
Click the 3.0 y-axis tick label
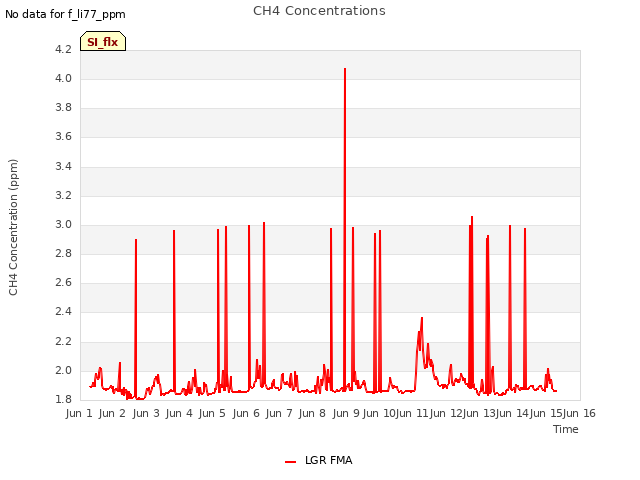pos(63,224)
